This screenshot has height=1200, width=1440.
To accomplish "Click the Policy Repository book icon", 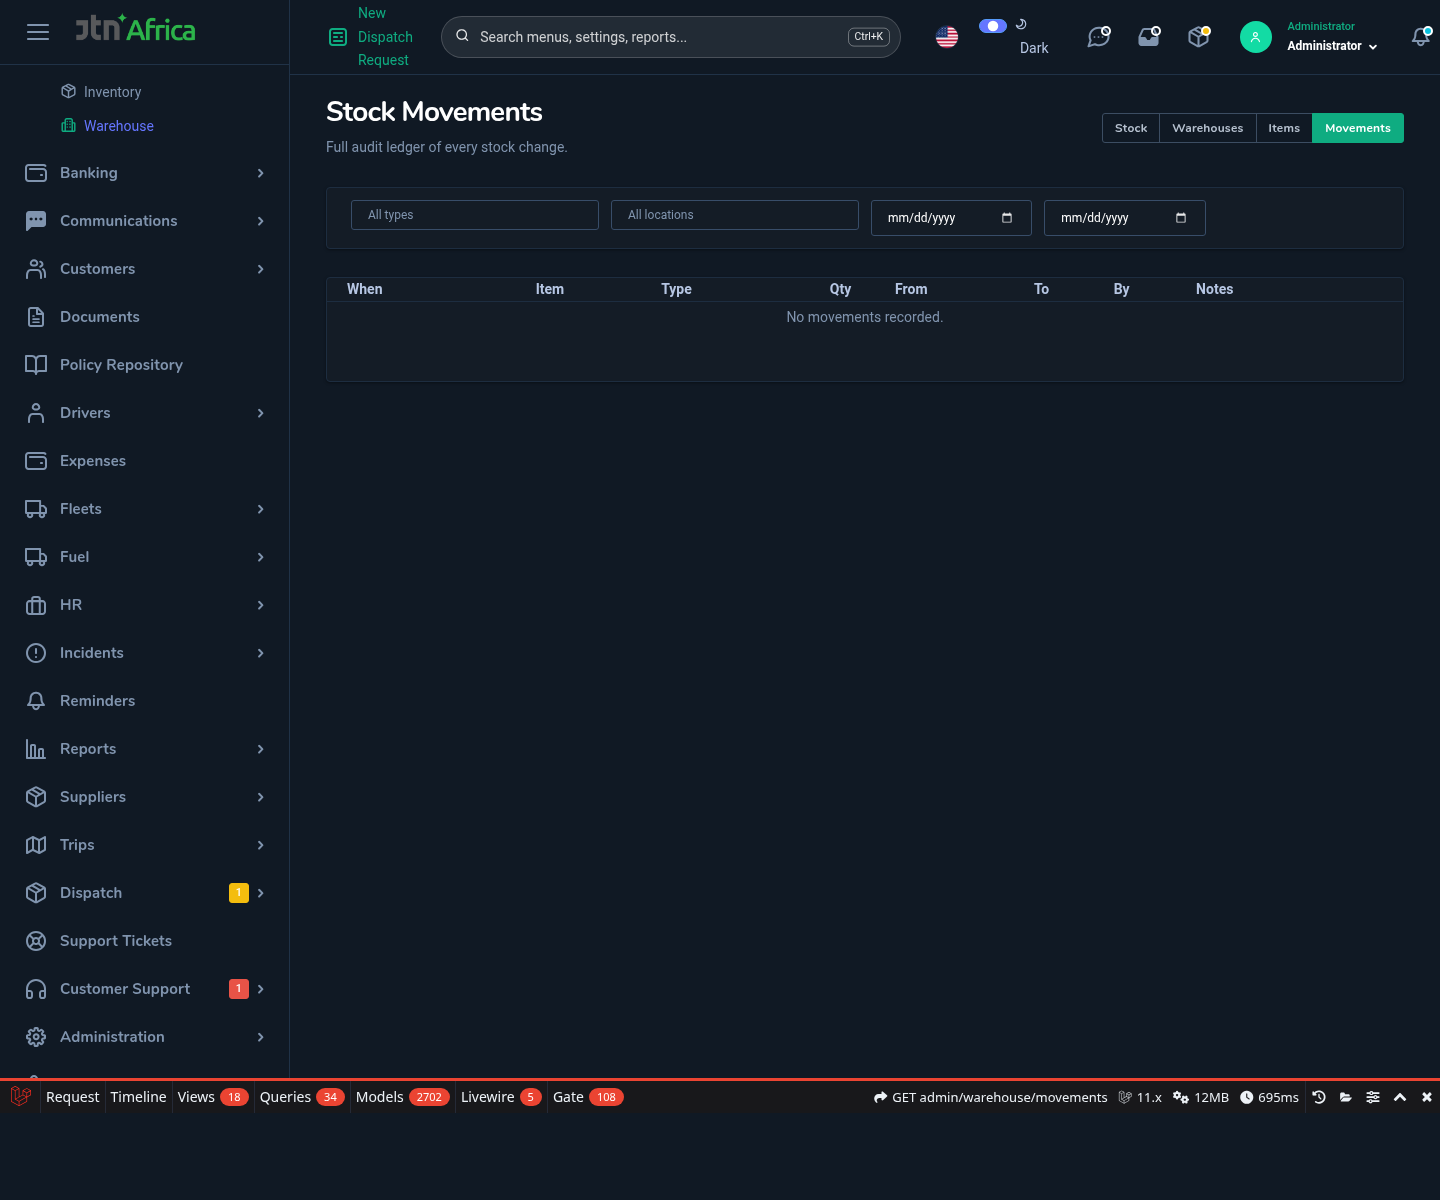I will (36, 365).
